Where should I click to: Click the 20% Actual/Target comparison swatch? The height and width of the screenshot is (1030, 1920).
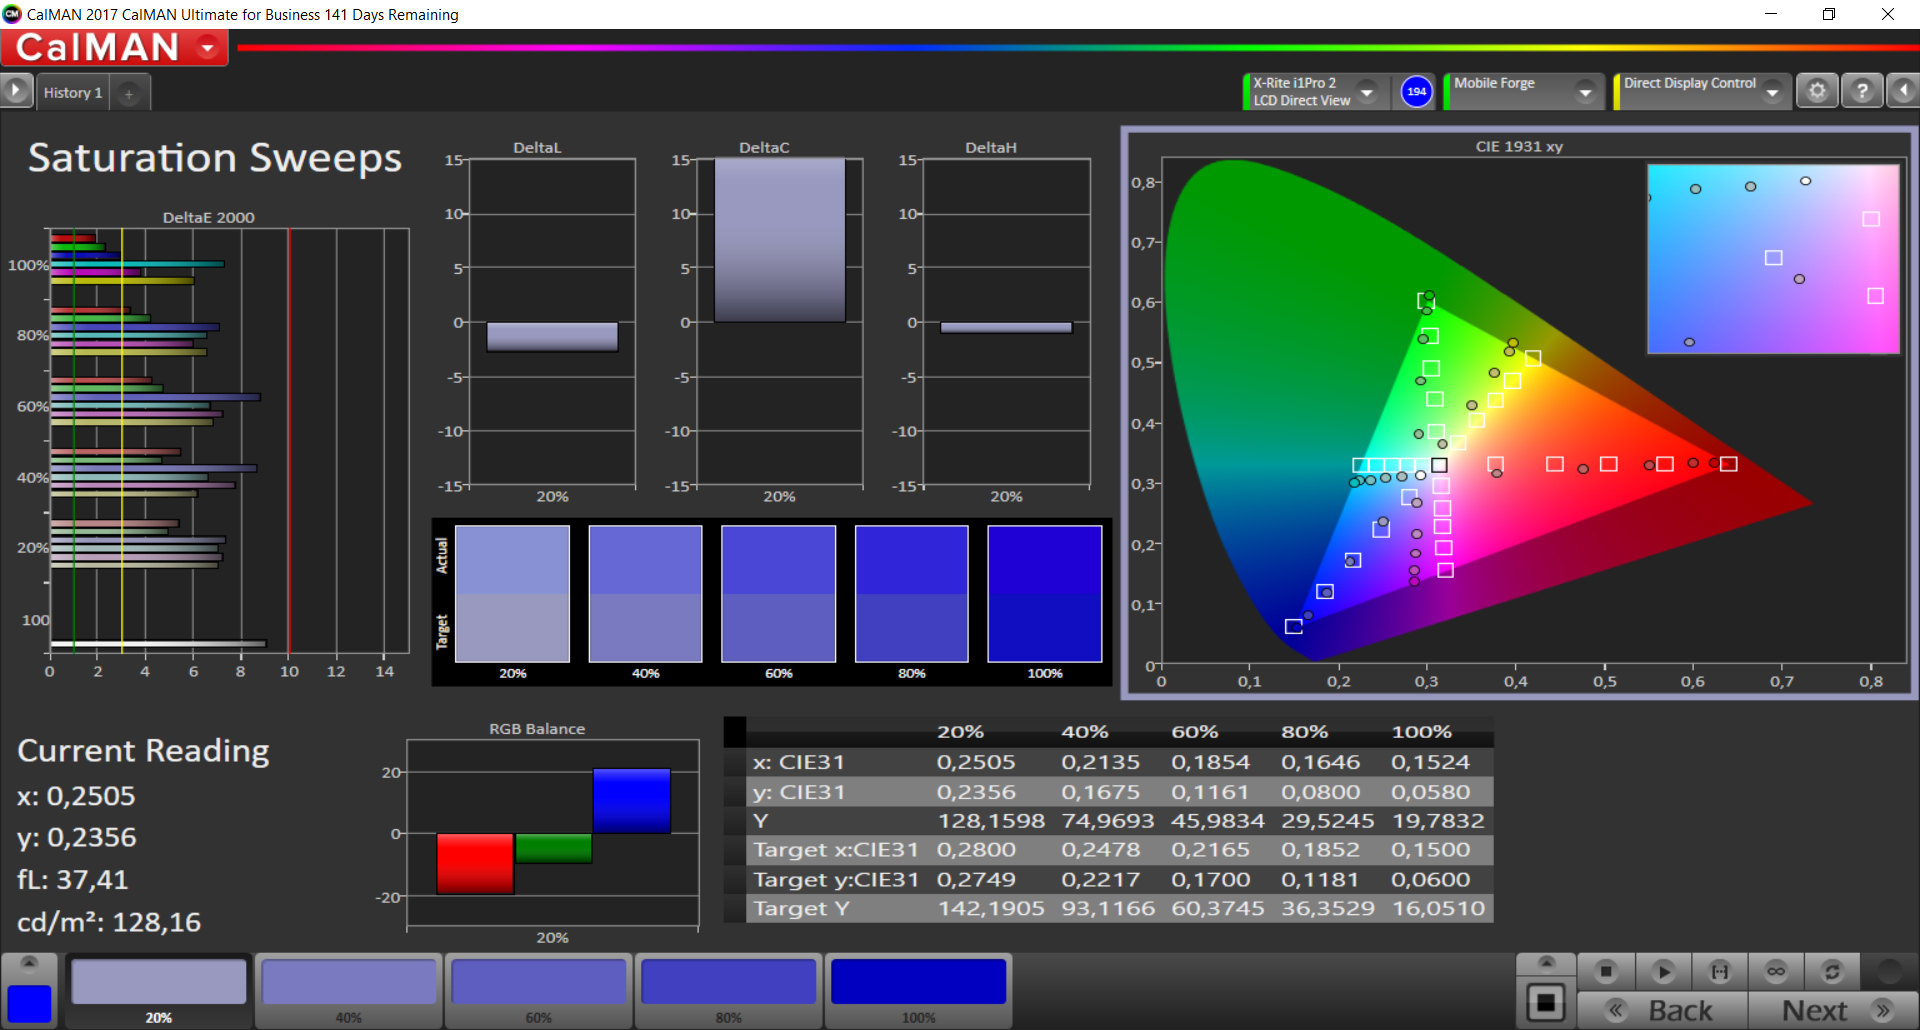(x=512, y=594)
